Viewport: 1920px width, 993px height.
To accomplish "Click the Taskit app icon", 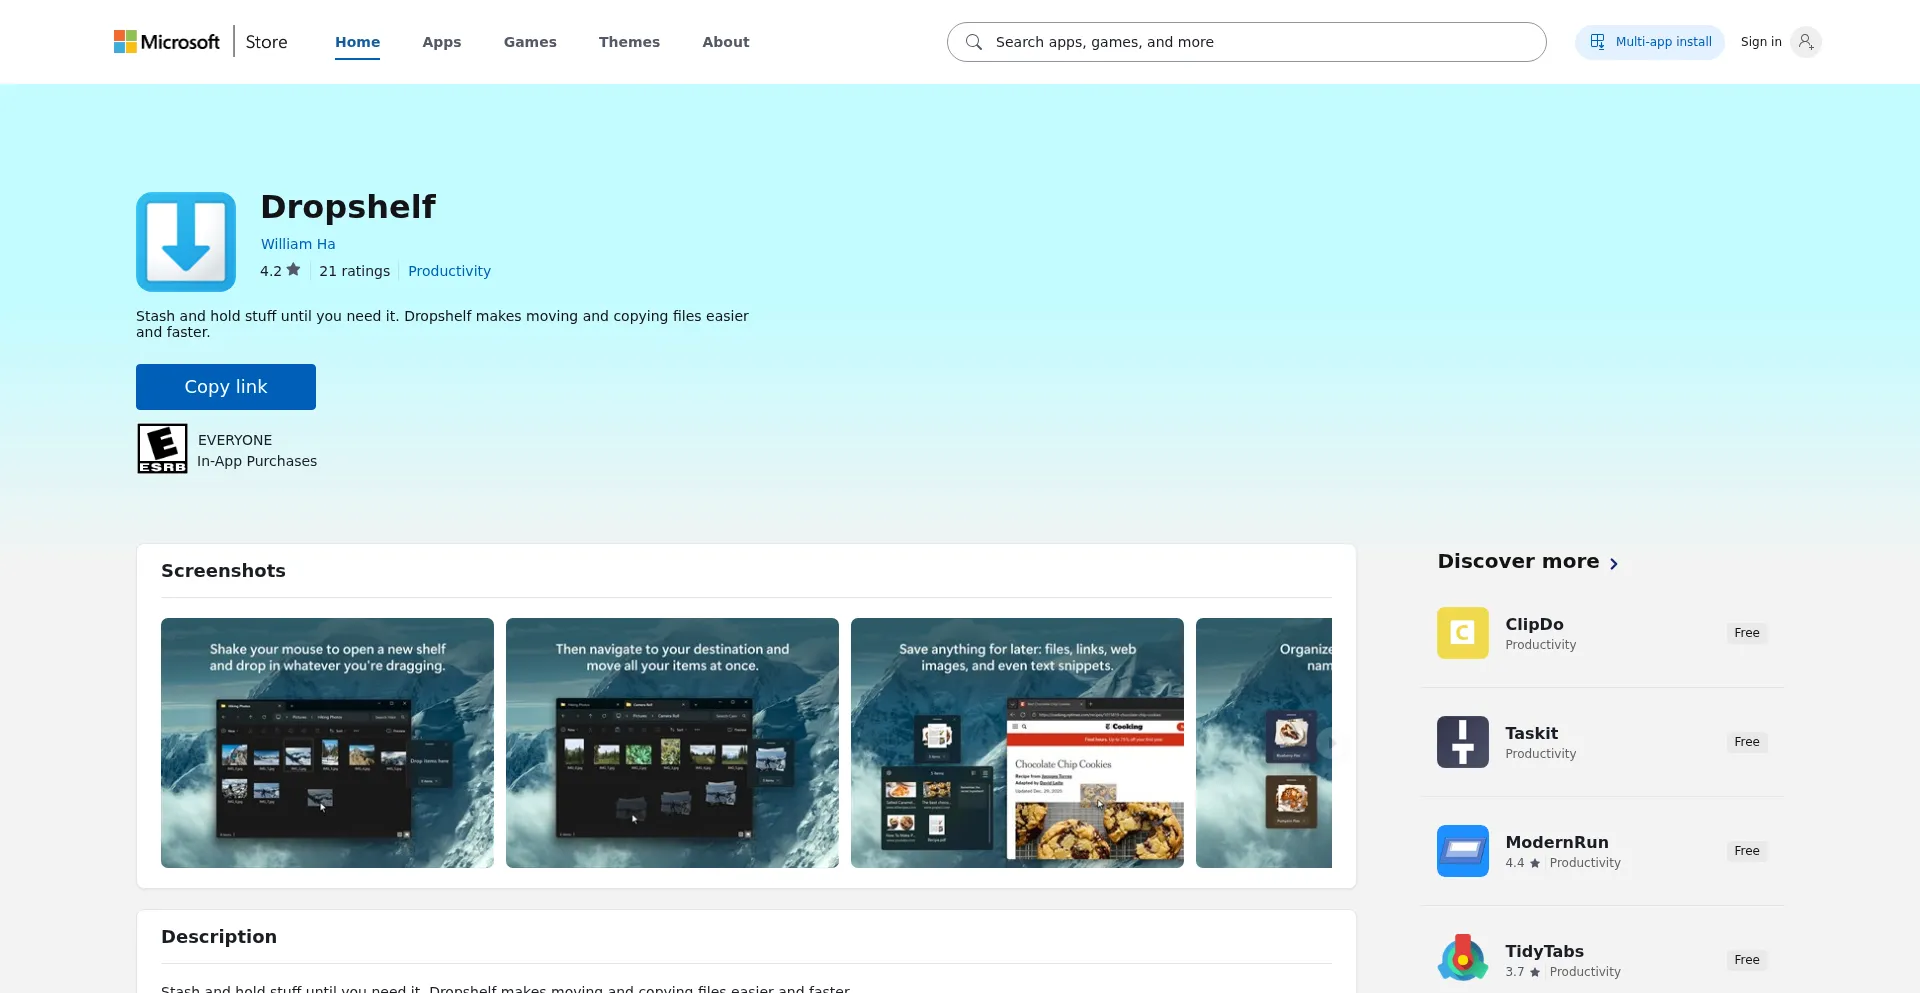I will click(x=1463, y=742).
